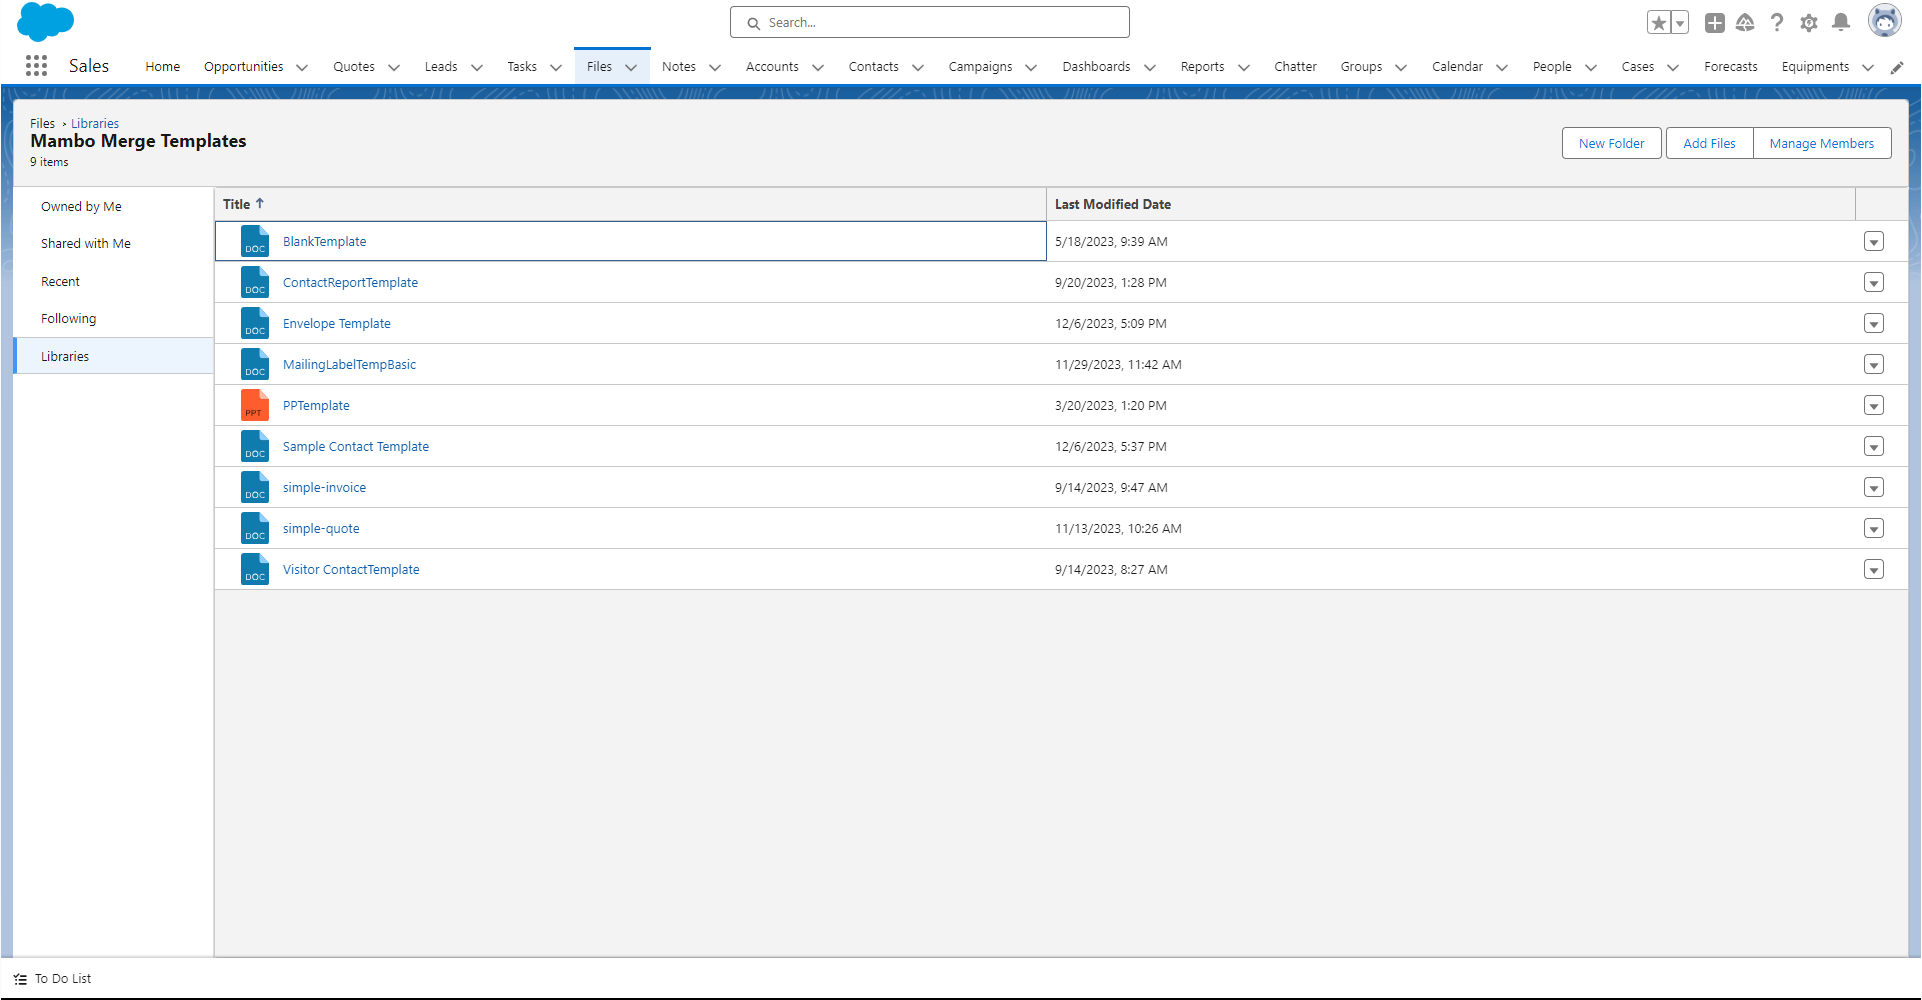The width and height of the screenshot is (1922, 1000).
Task: Open Salesforce Help with the question mark icon
Action: point(1777,22)
